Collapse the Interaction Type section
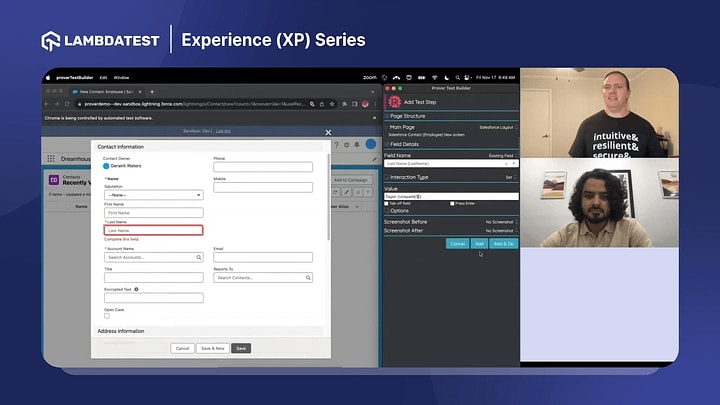 coord(387,177)
